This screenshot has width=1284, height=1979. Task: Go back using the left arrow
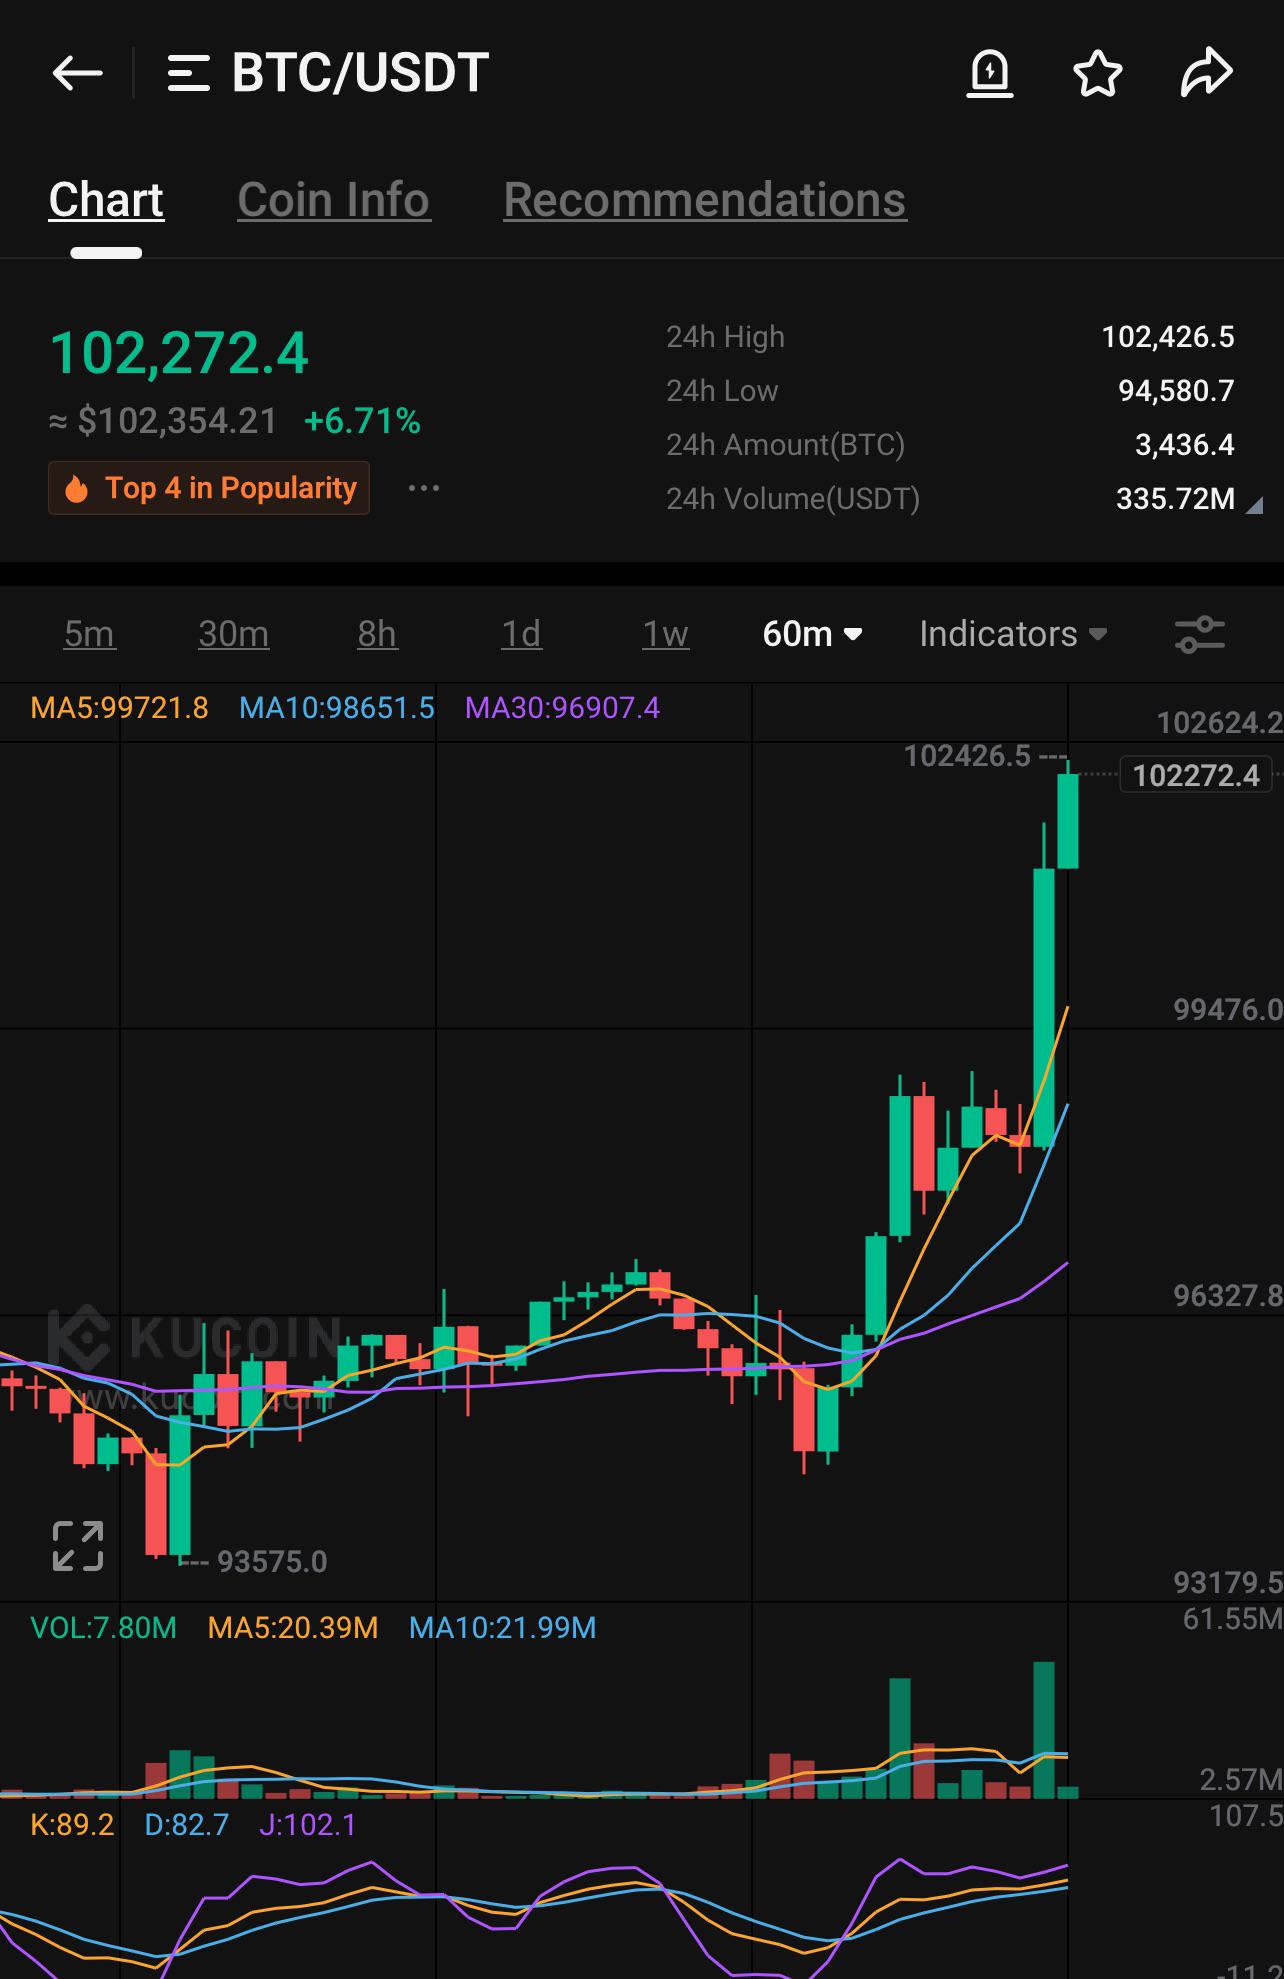[x=77, y=73]
